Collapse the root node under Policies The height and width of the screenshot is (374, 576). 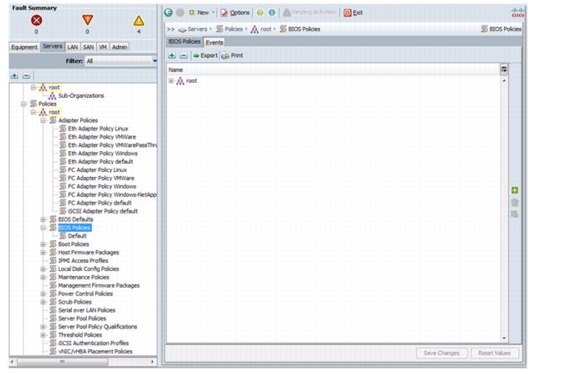point(33,112)
